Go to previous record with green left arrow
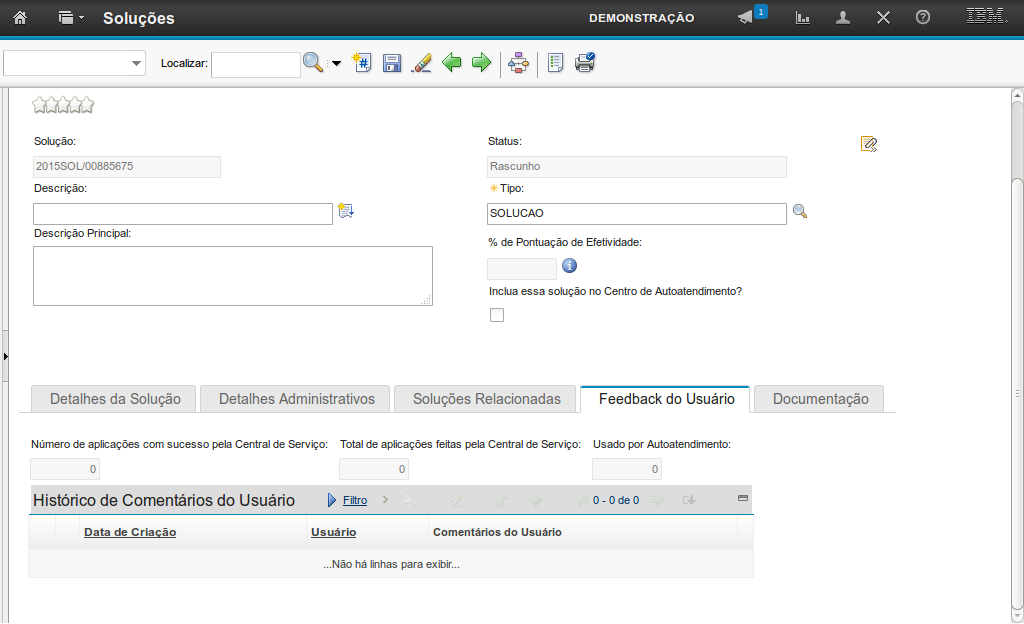The height and width of the screenshot is (624, 1024). tap(452, 63)
